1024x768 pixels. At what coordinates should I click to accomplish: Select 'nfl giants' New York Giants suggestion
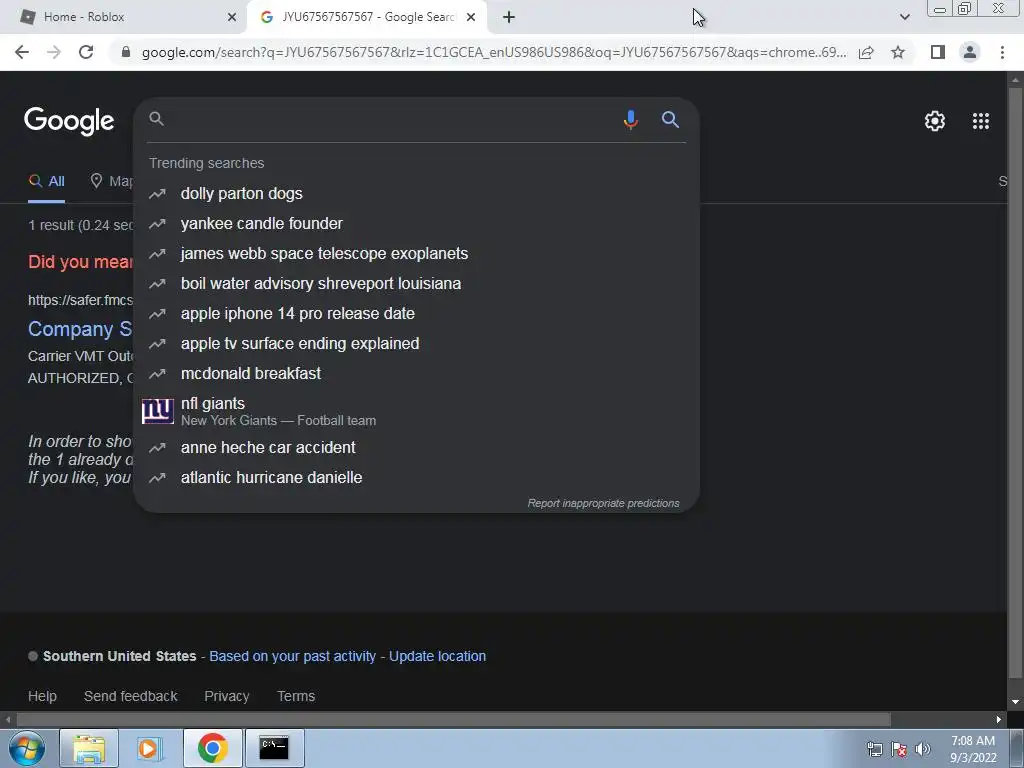417,411
